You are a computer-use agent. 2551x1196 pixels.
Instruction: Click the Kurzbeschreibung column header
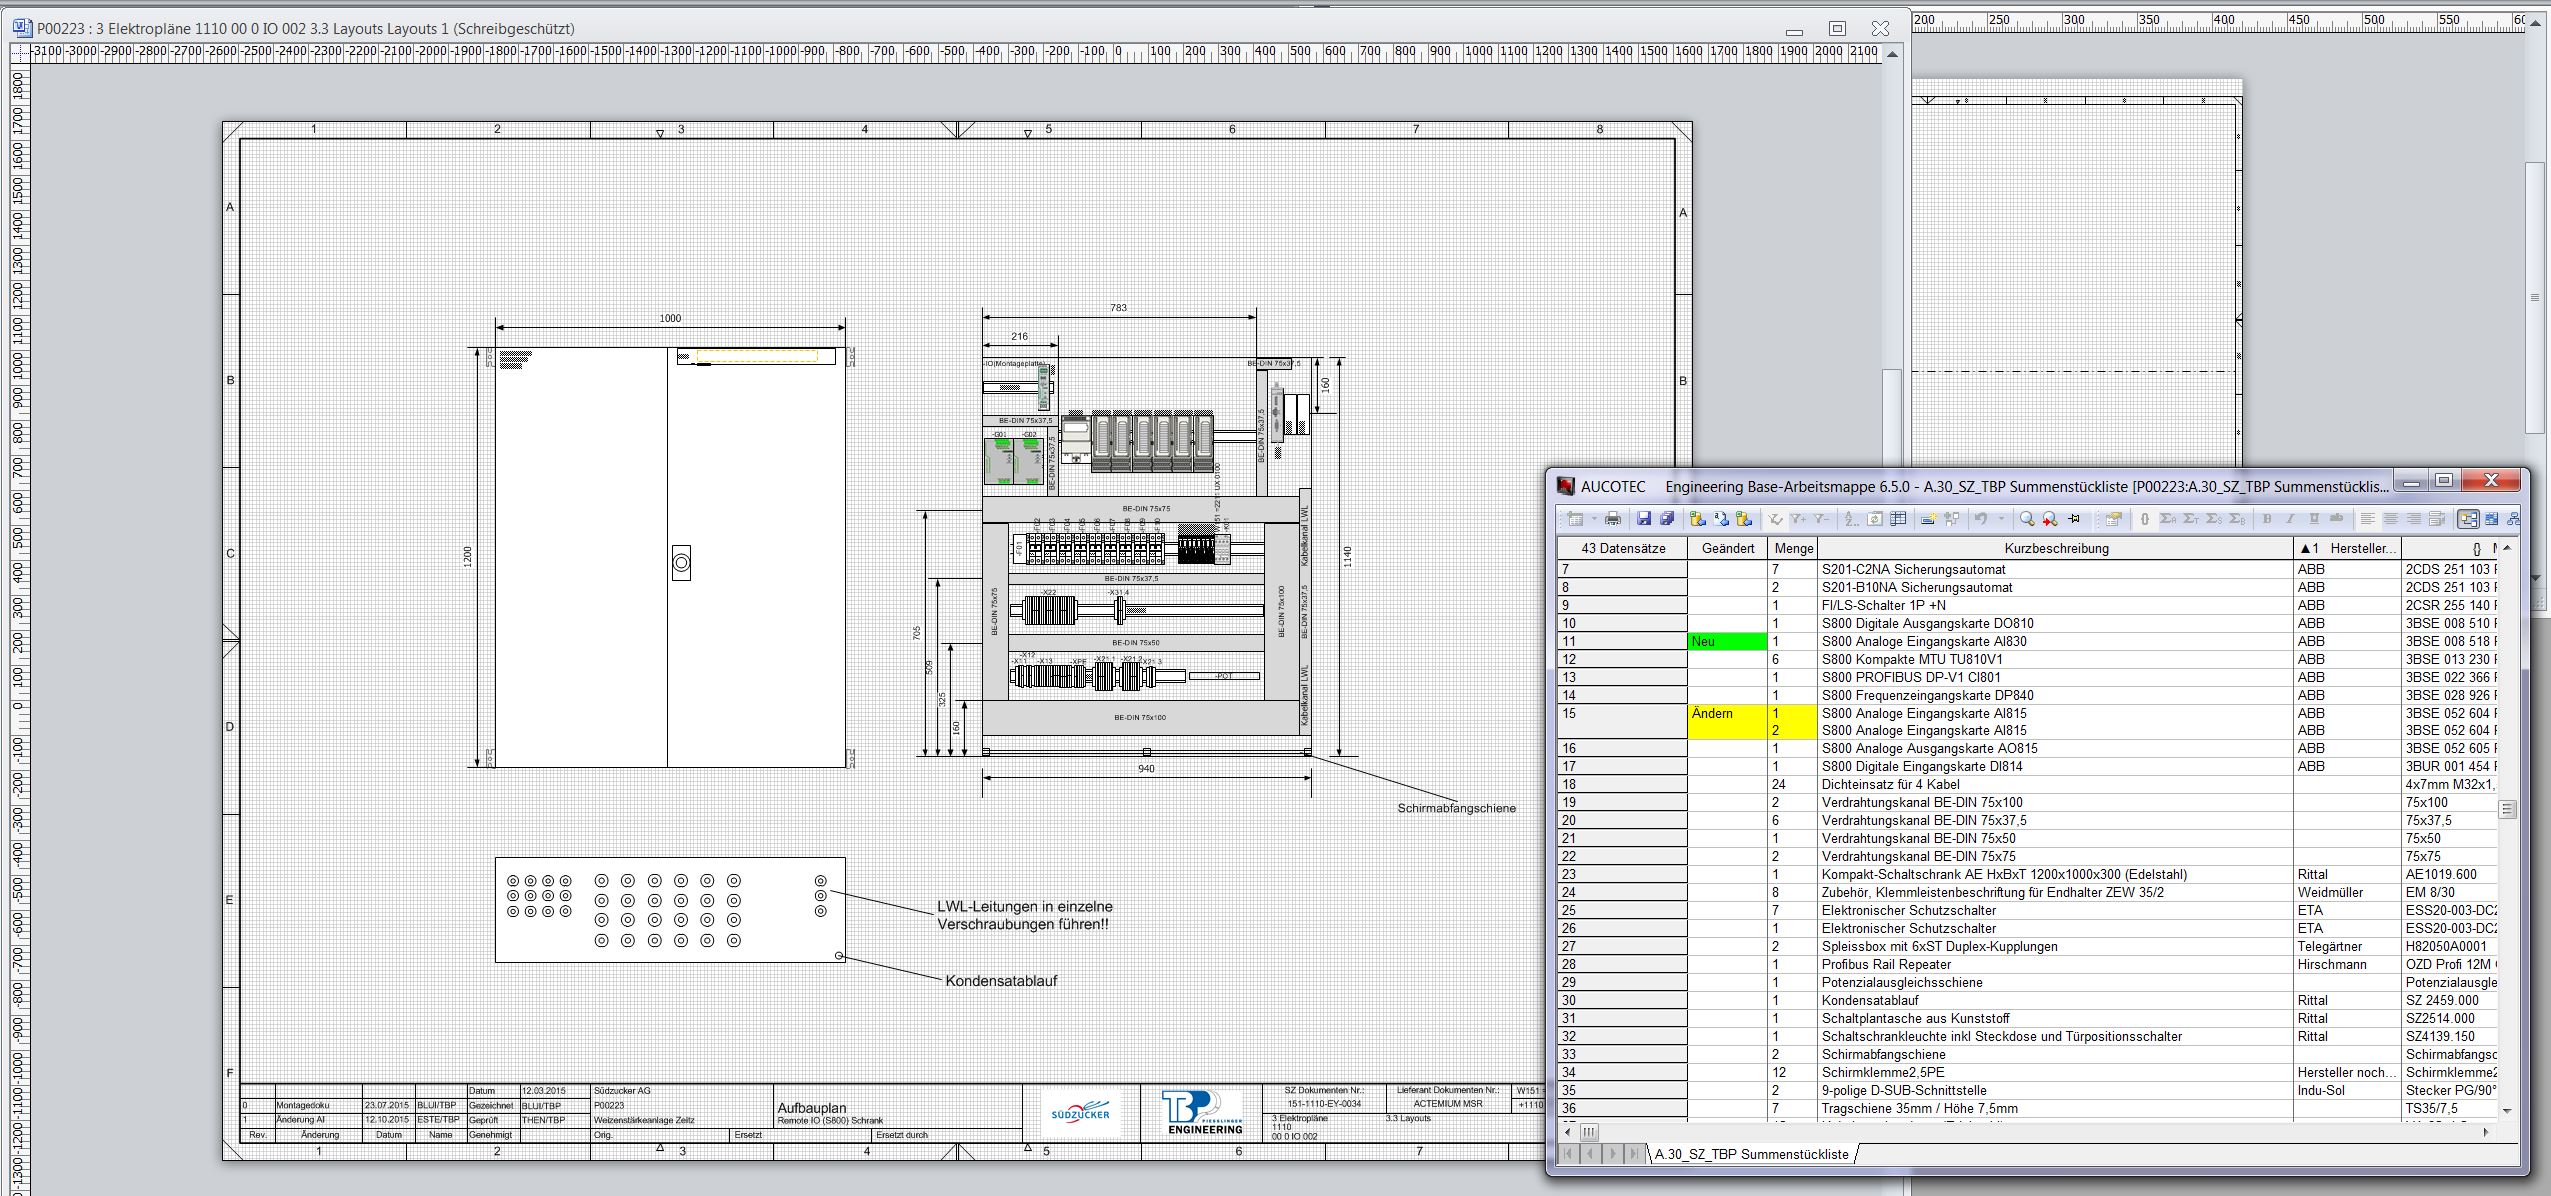point(2055,548)
